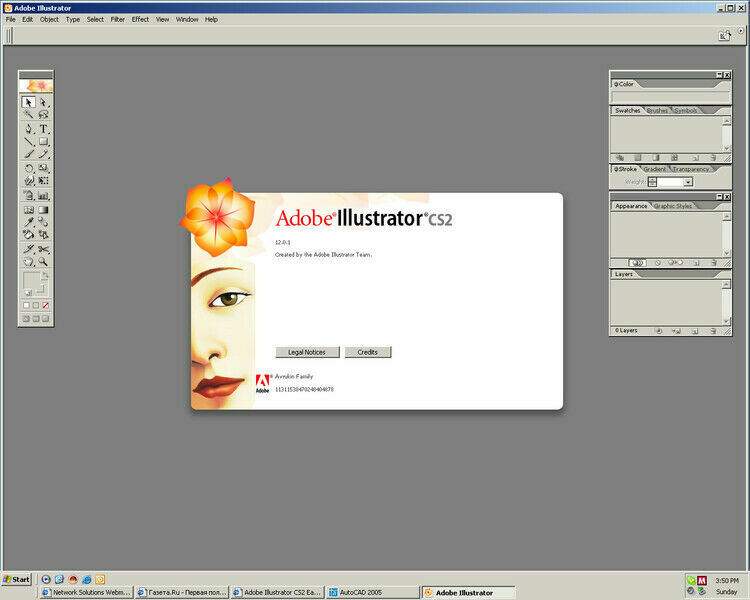Switch to Full Screen Mode button

point(45,319)
